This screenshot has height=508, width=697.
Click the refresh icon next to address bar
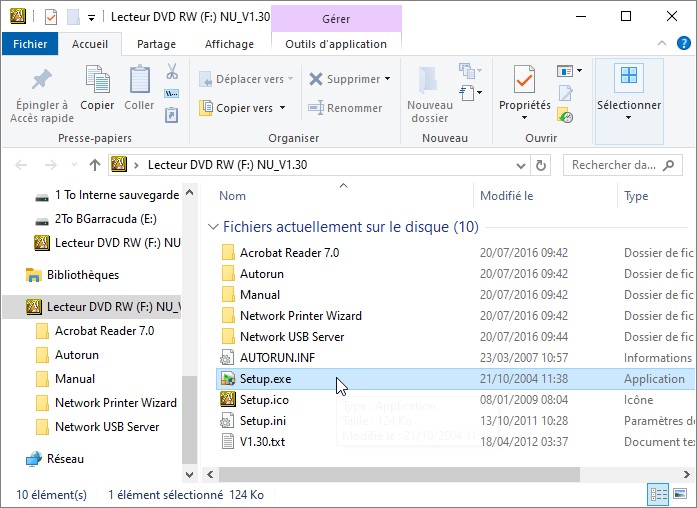[541, 165]
